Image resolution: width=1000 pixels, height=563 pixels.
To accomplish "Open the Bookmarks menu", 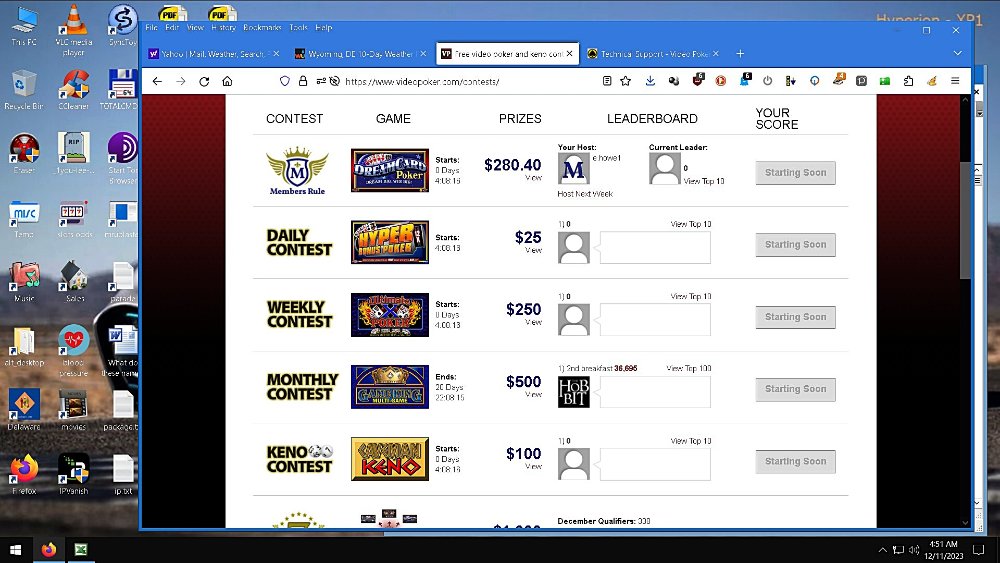I will [x=262, y=28].
